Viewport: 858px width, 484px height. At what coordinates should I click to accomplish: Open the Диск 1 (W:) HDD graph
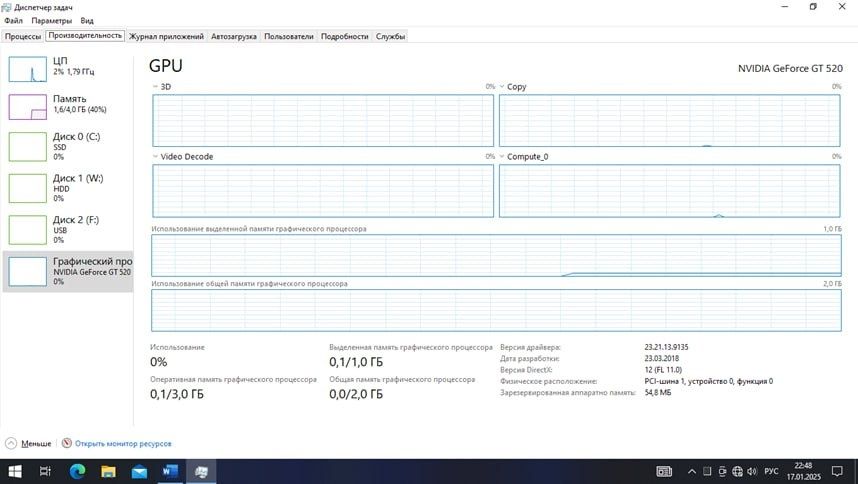point(68,188)
